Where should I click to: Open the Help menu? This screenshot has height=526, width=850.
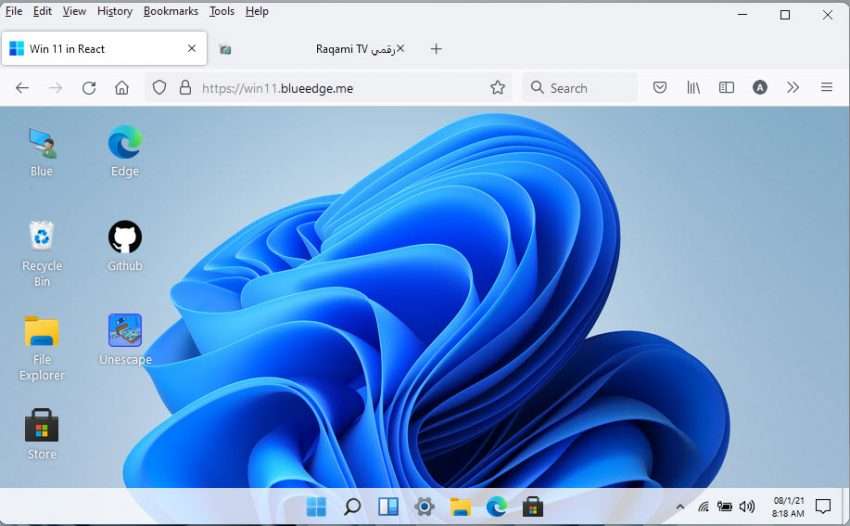(257, 11)
